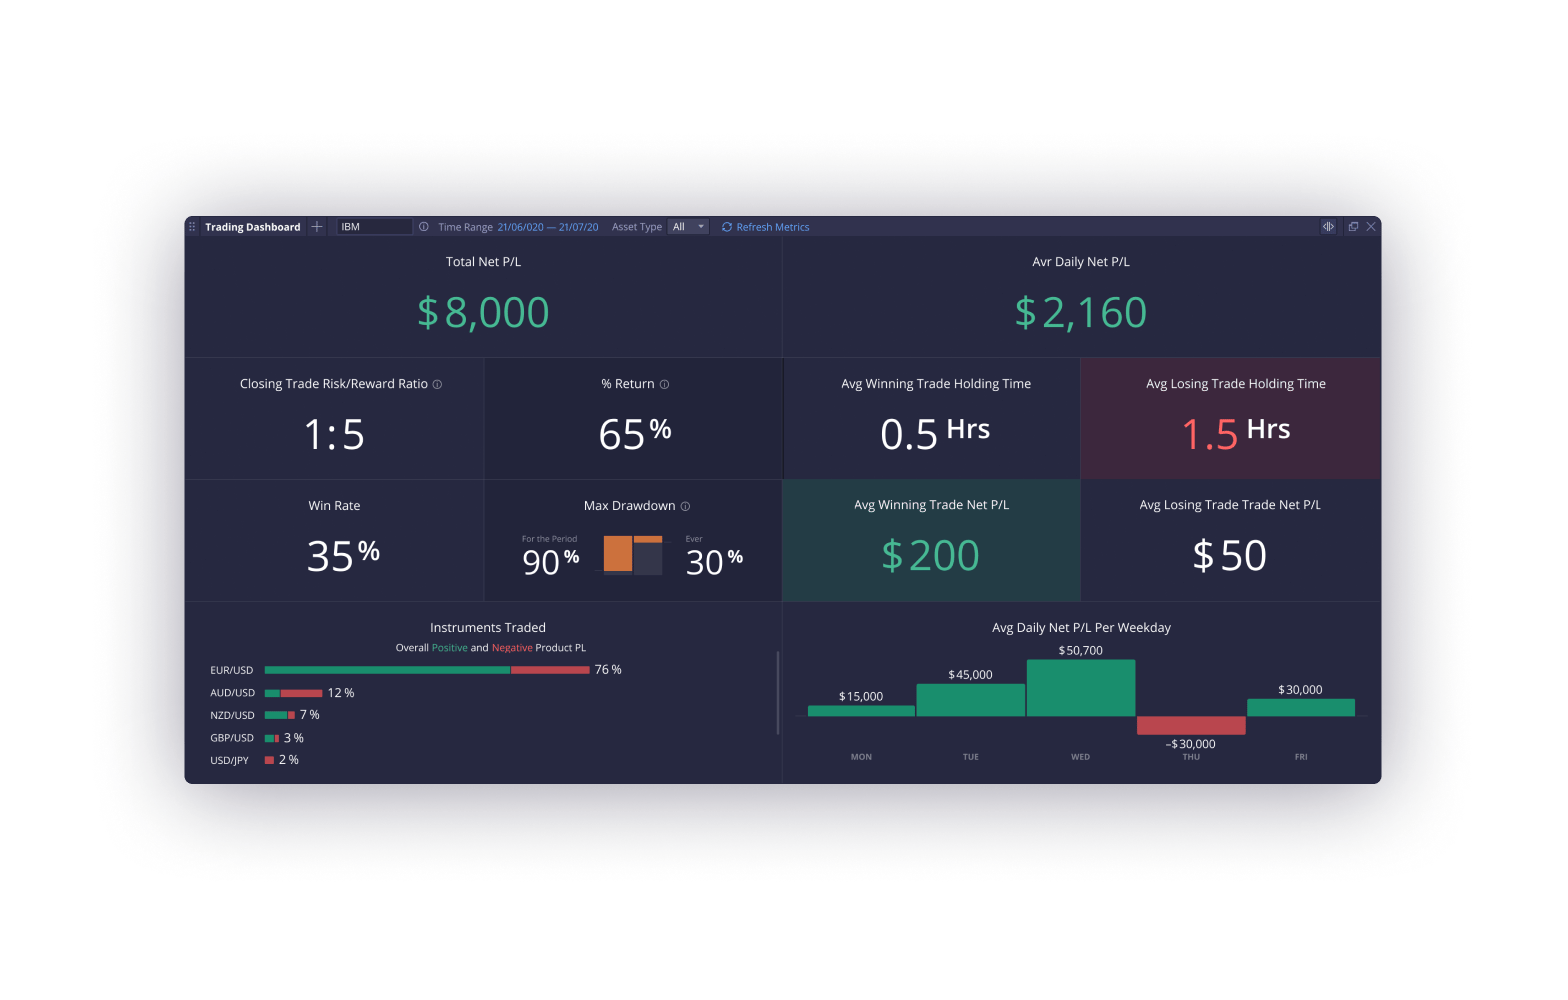
Task: Click the EUR/USD 76% progress bar
Action: point(427,670)
